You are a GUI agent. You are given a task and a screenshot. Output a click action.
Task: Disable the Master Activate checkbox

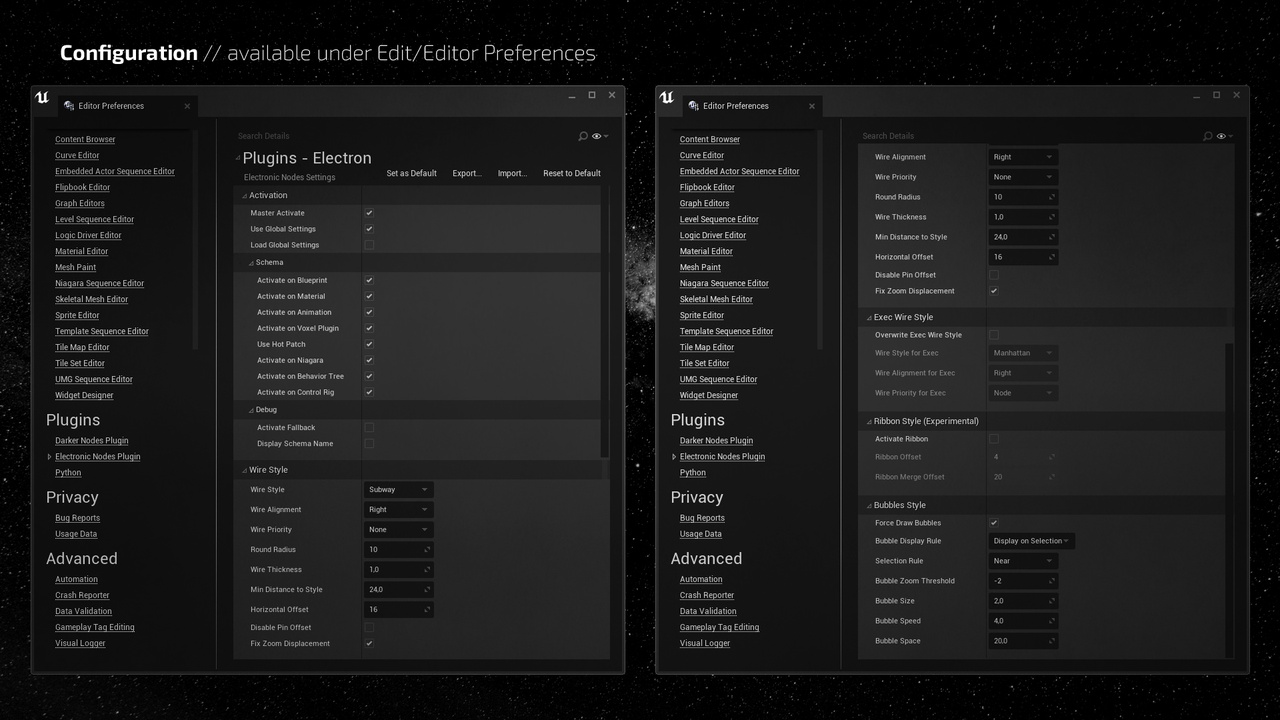click(369, 213)
